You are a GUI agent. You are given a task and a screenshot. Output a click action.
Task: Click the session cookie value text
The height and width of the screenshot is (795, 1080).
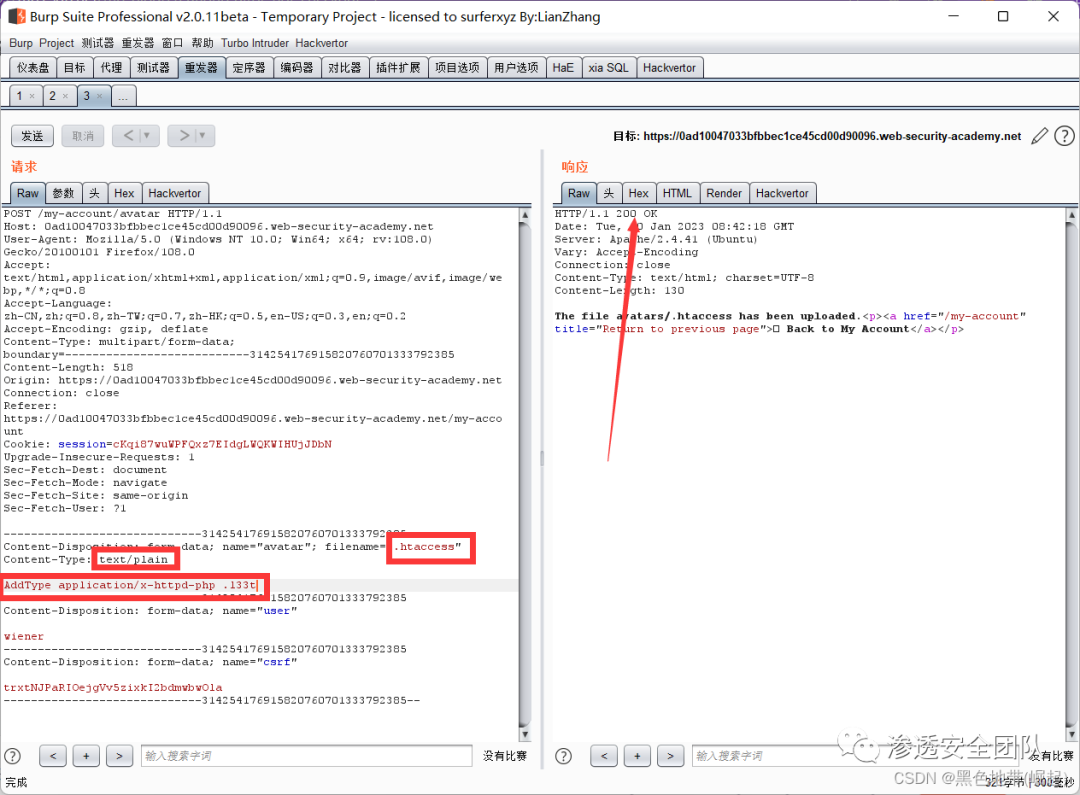(x=222, y=444)
